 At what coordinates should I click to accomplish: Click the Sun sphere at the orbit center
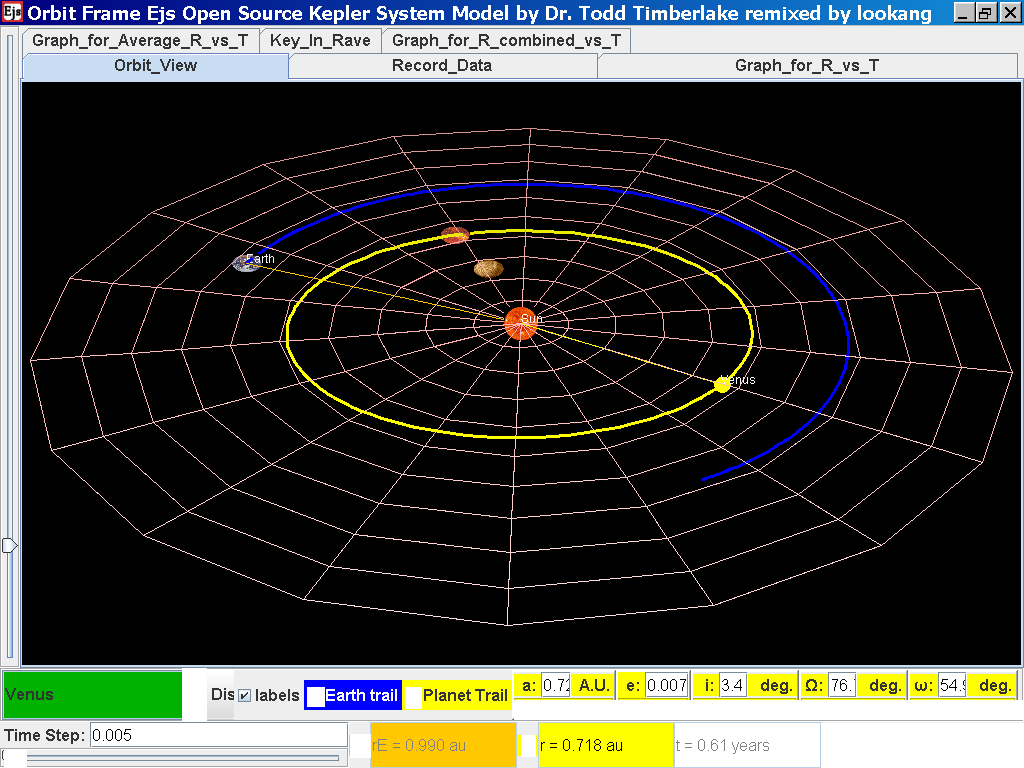[x=520, y=323]
